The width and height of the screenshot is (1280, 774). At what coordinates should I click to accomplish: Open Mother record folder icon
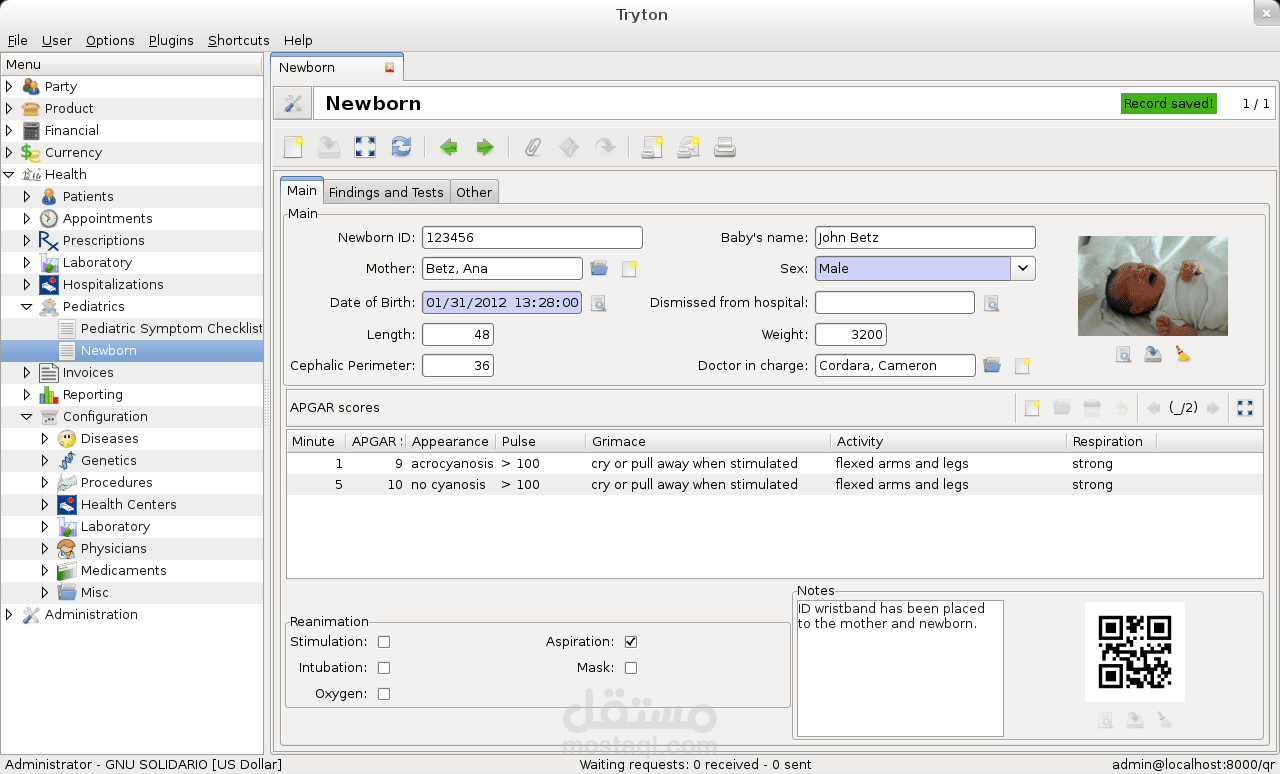[599, 268]
